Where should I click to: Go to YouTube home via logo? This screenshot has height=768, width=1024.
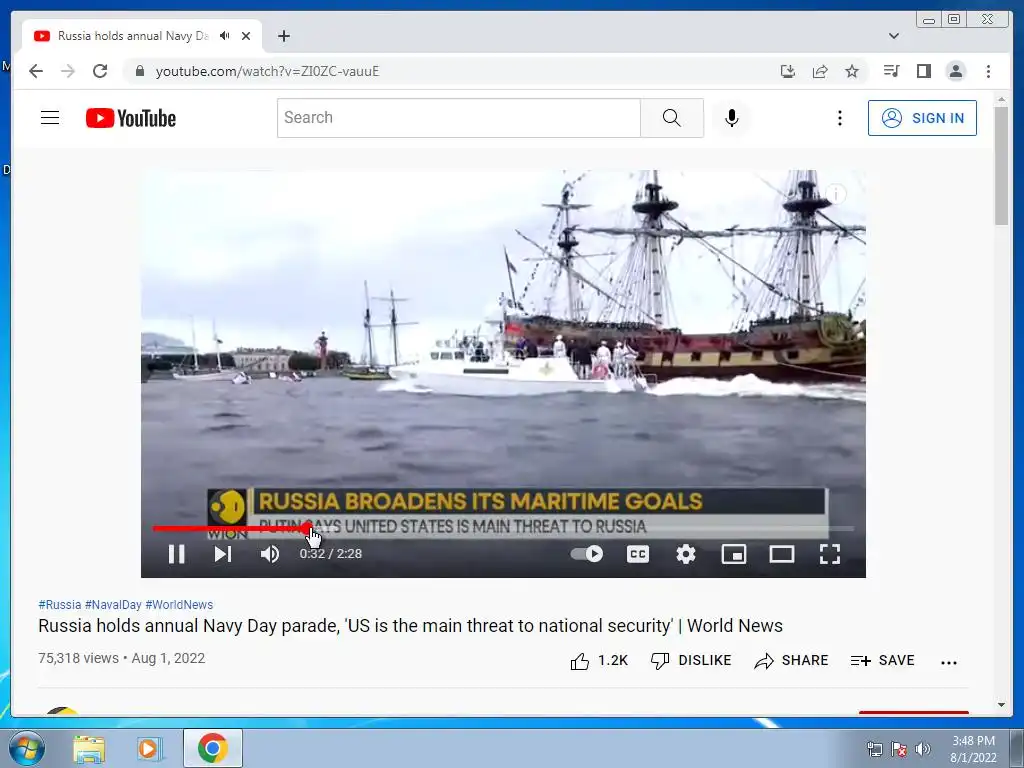click(131, 118)
